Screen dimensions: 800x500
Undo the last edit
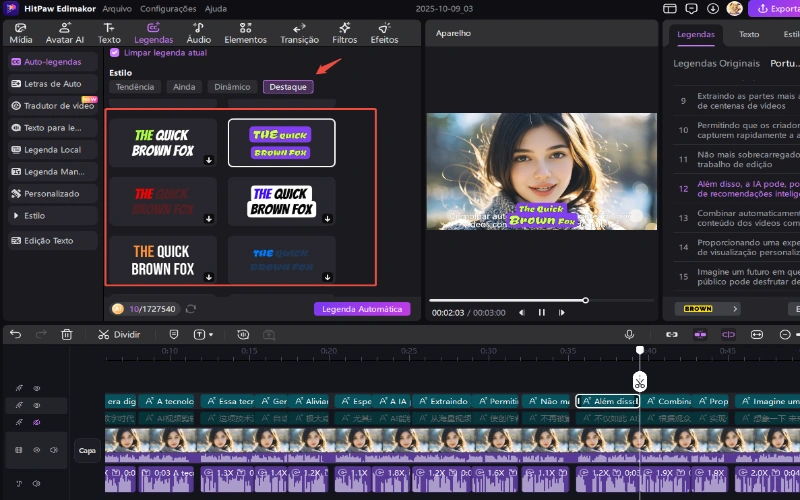tap(15, 334)
